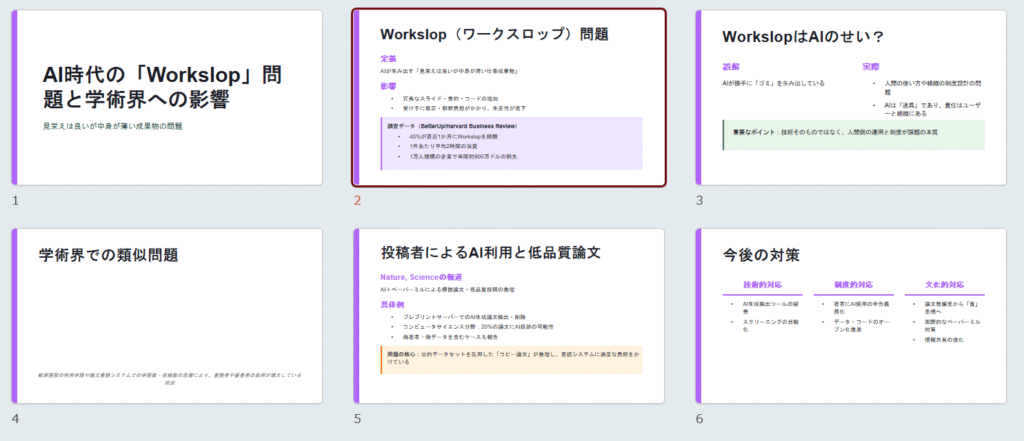Click the 実際 heading on slide 3
The image size is (1024, 441).
click(871, 67)
